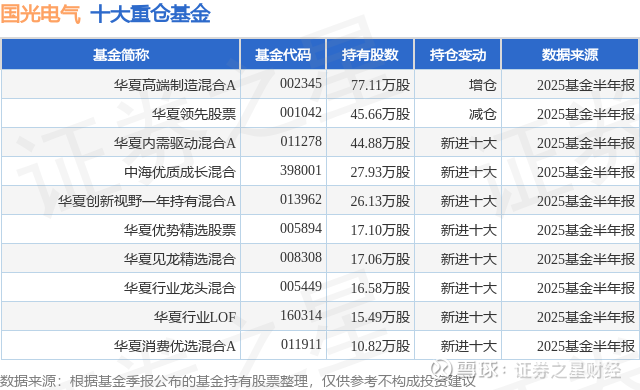Open the 华夏见龙精选混合 fund entry
640x390 pixels.
point(180,259)
